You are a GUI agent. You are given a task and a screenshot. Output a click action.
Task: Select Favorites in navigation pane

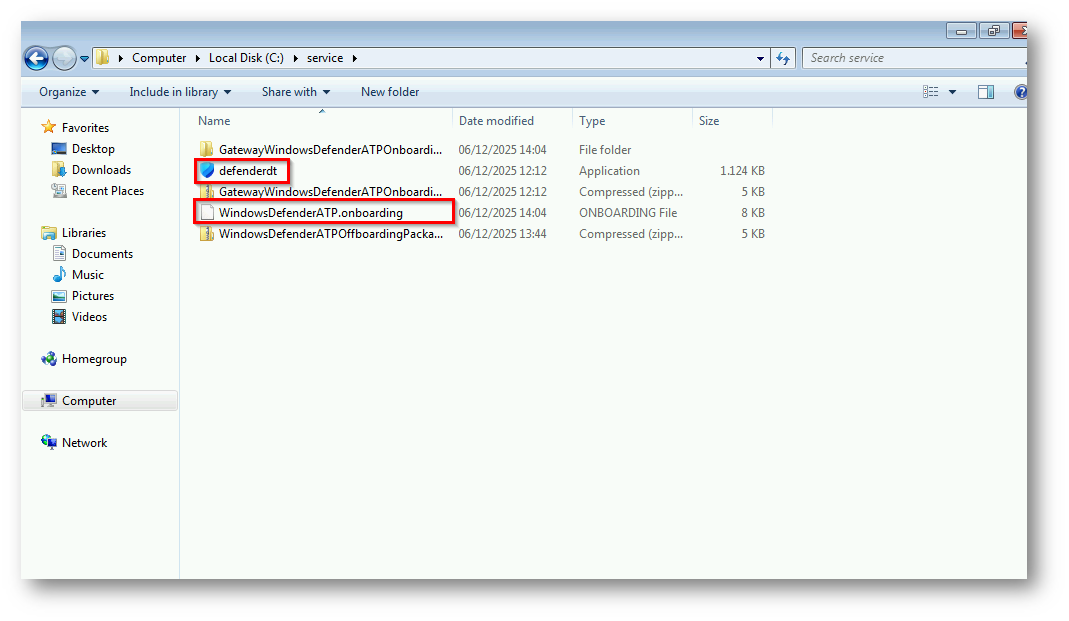(85, 127)
